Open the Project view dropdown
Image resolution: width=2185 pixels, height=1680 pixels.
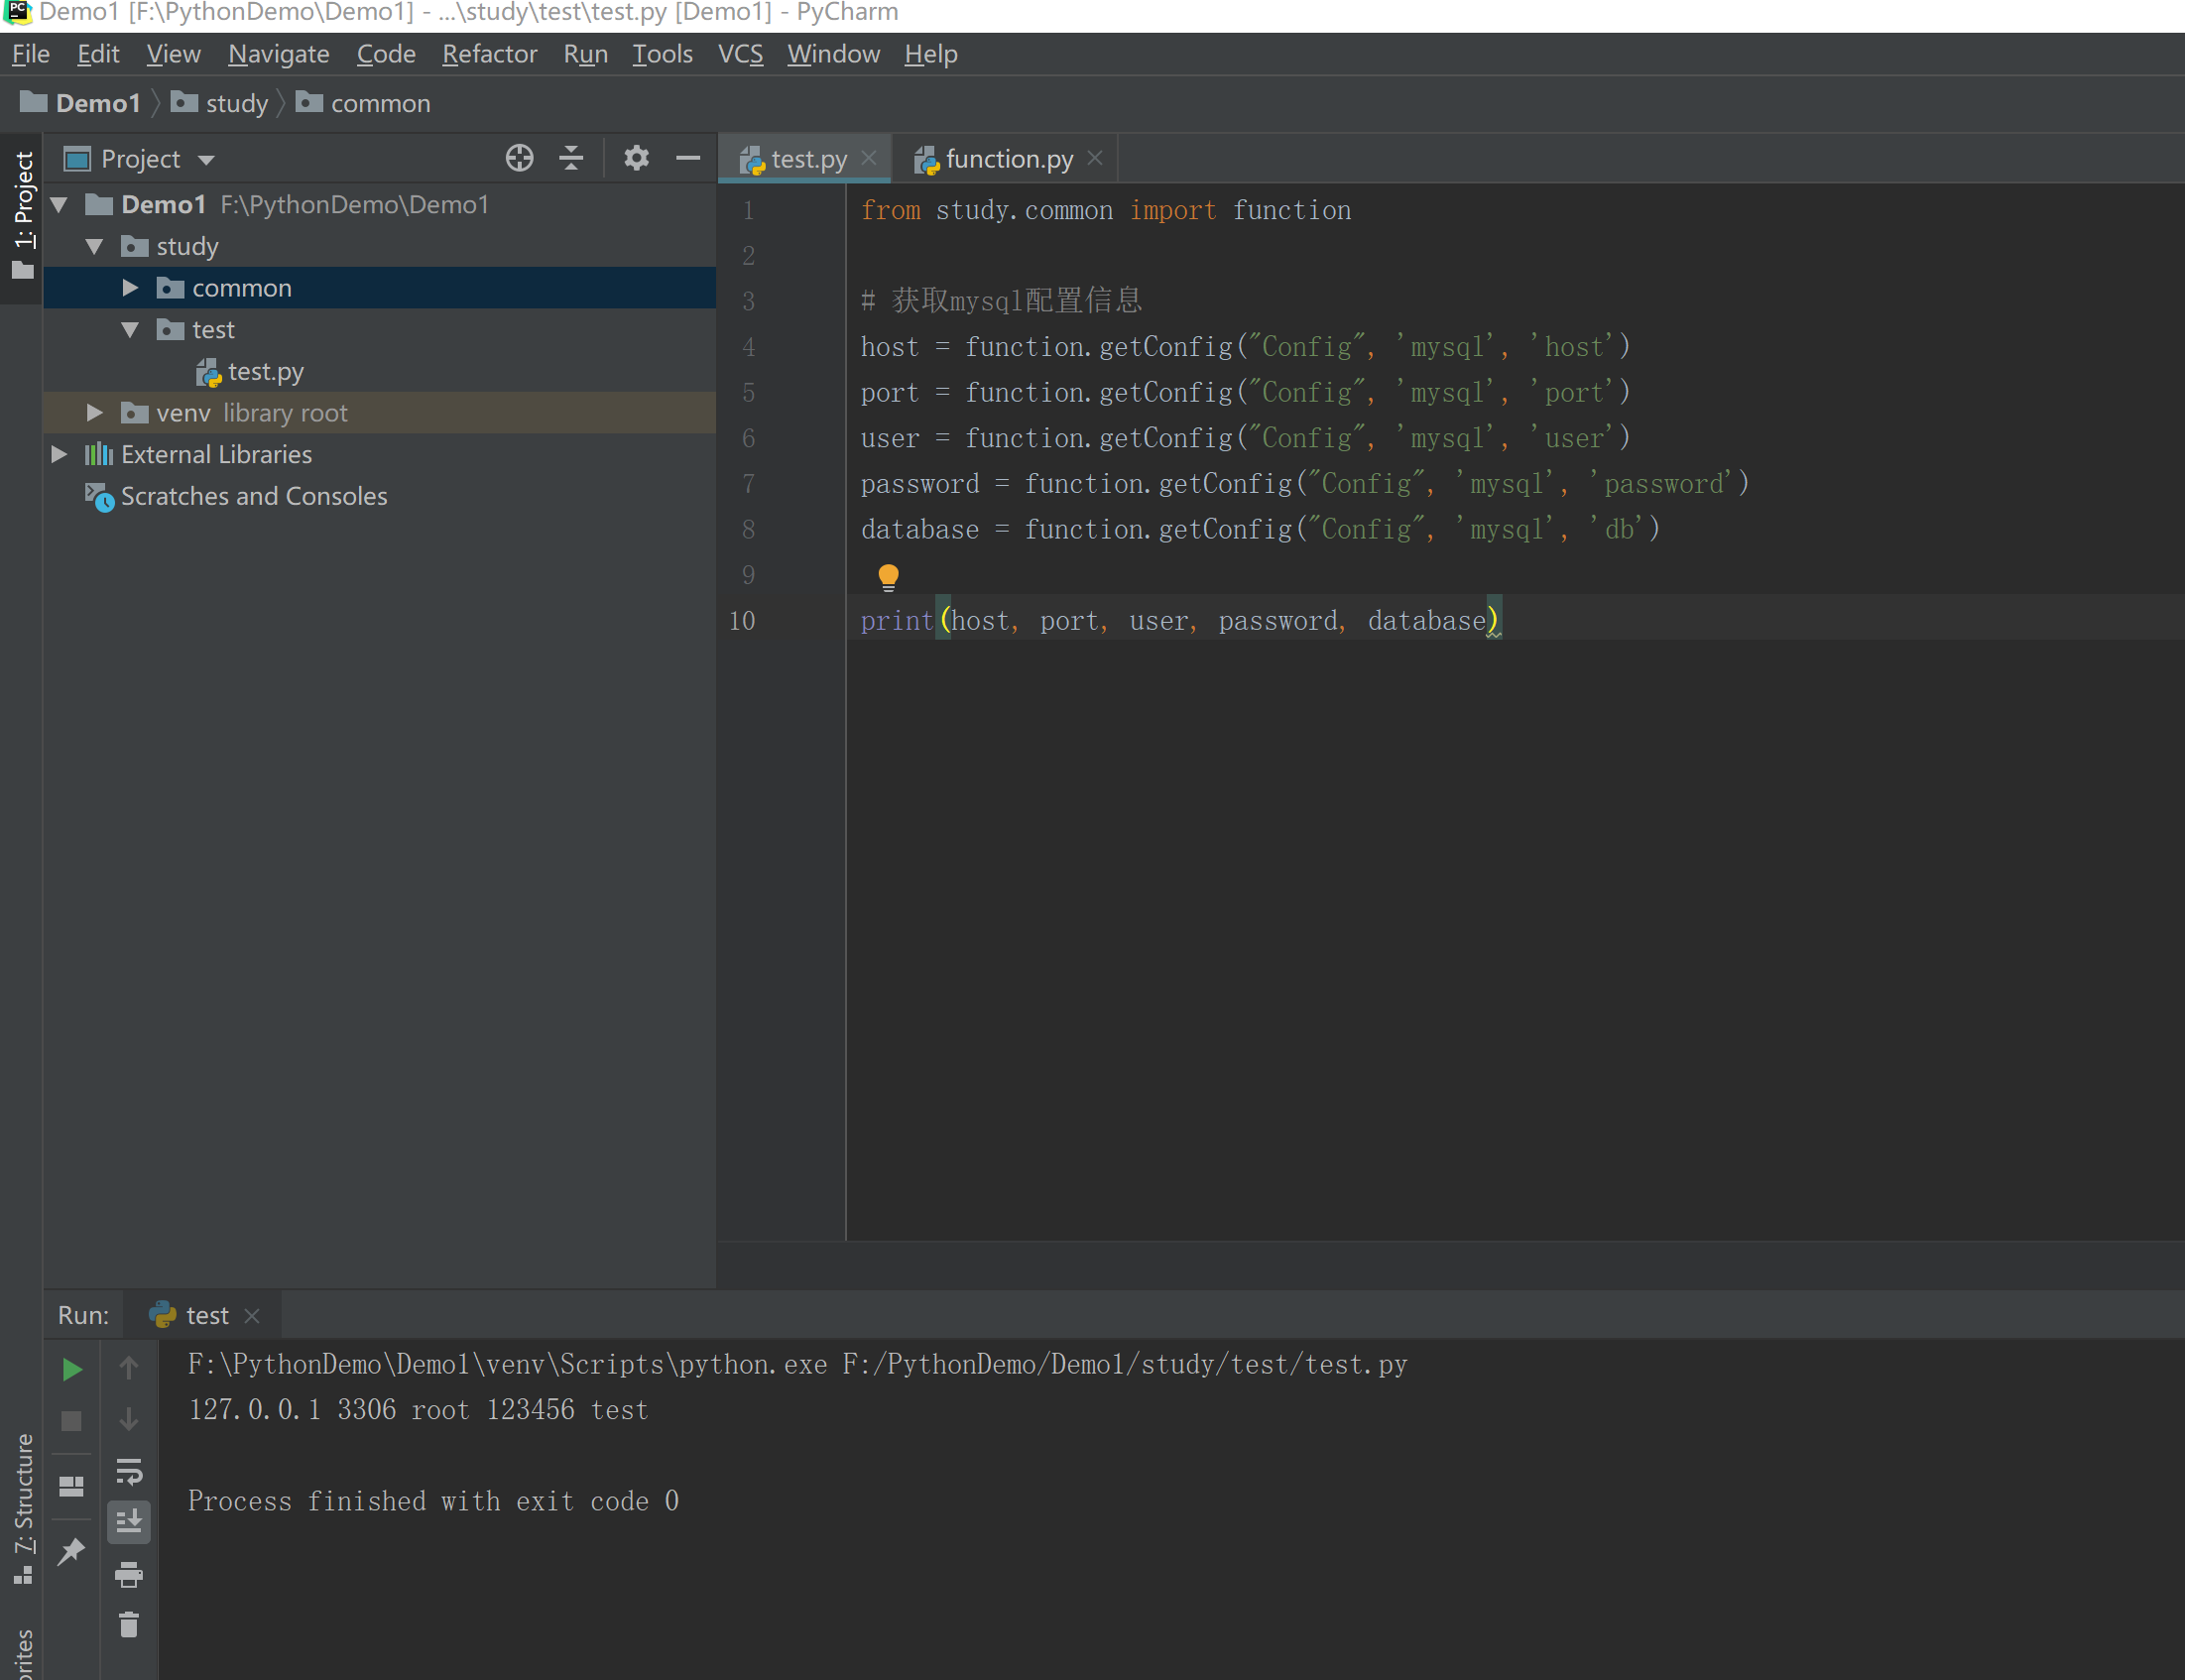click(x=206, y=160)
